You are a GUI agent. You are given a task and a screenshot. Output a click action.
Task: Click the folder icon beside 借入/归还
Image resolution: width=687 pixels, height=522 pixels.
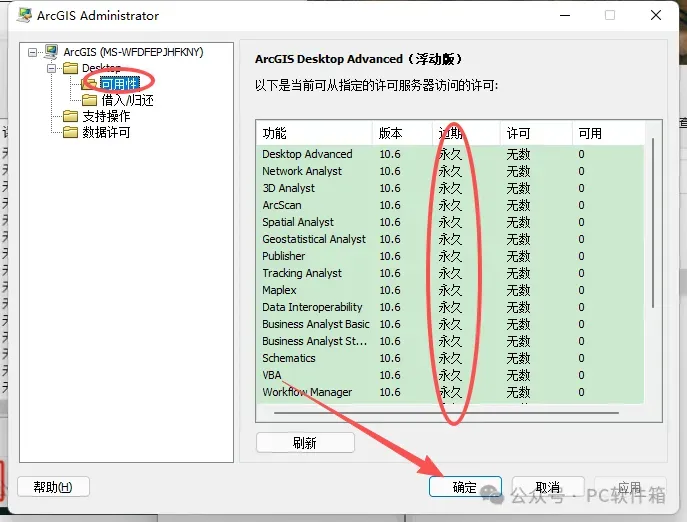pyautogui.click(x=89, y=100)
